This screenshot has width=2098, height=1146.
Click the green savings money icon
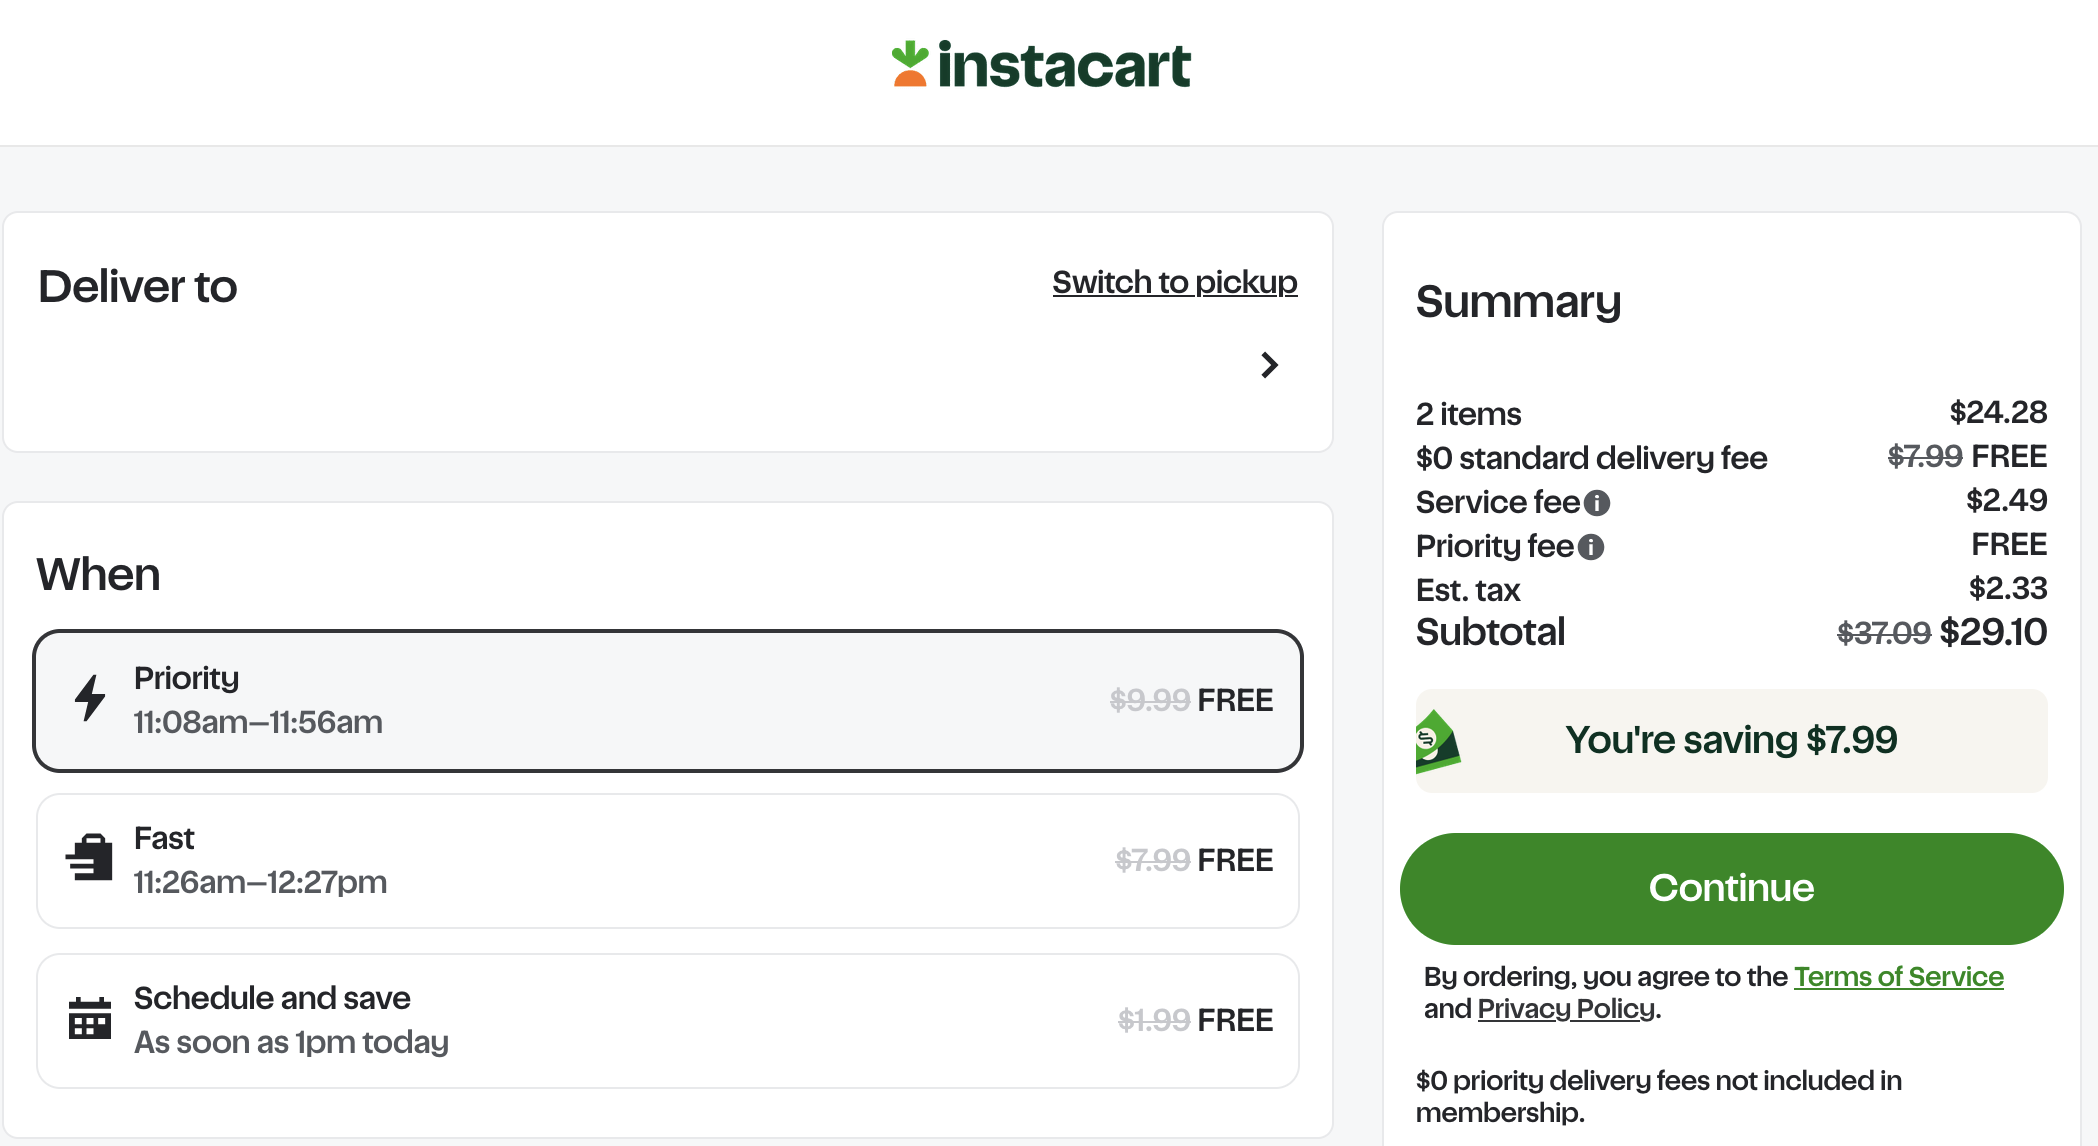(1437, 741)
